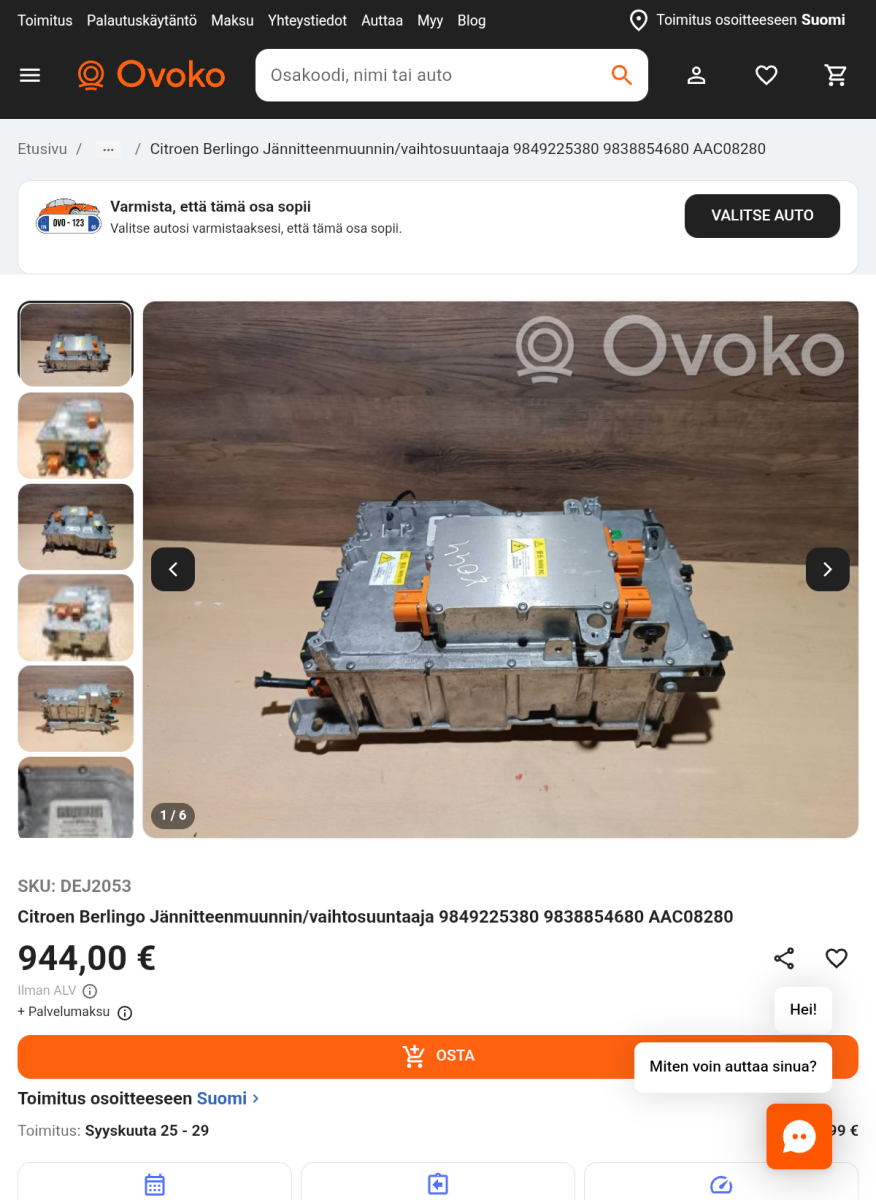876x1200 pixels.
Task: Open the user account icon
Action: tap(697, 75)
